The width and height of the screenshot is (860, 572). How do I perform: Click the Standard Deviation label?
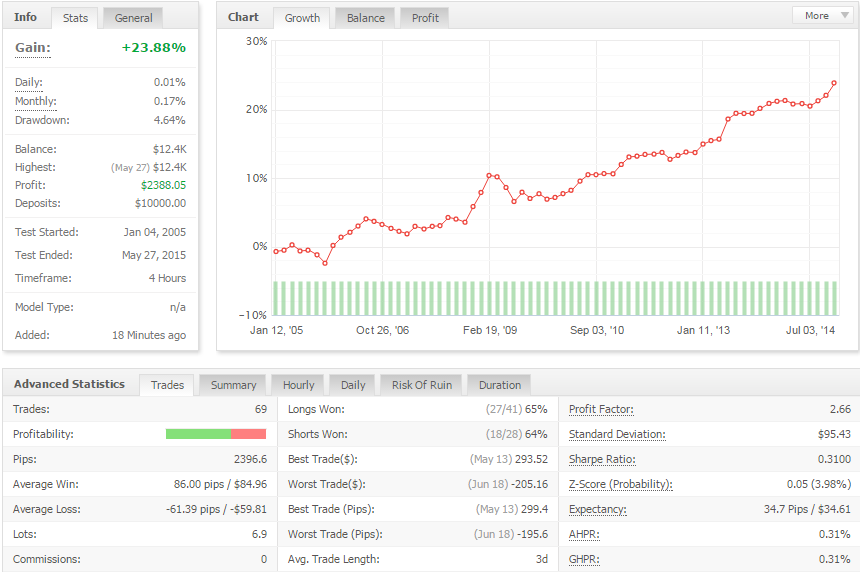pyautogui.click(x=617, y=434)
